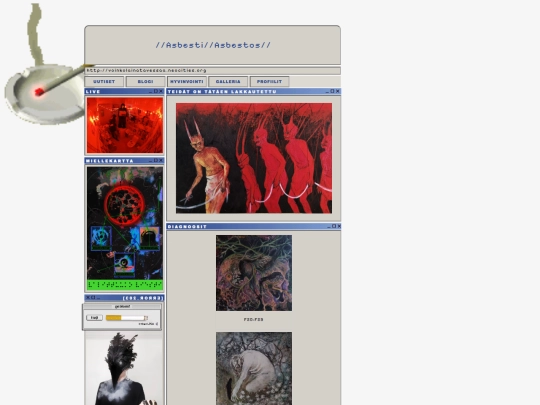Maximize the TEIDÄT ON TÄTÄEN LAKKAUTETTU panel
The height and width of the screenshot is (405, 540).
click(332, 91)
